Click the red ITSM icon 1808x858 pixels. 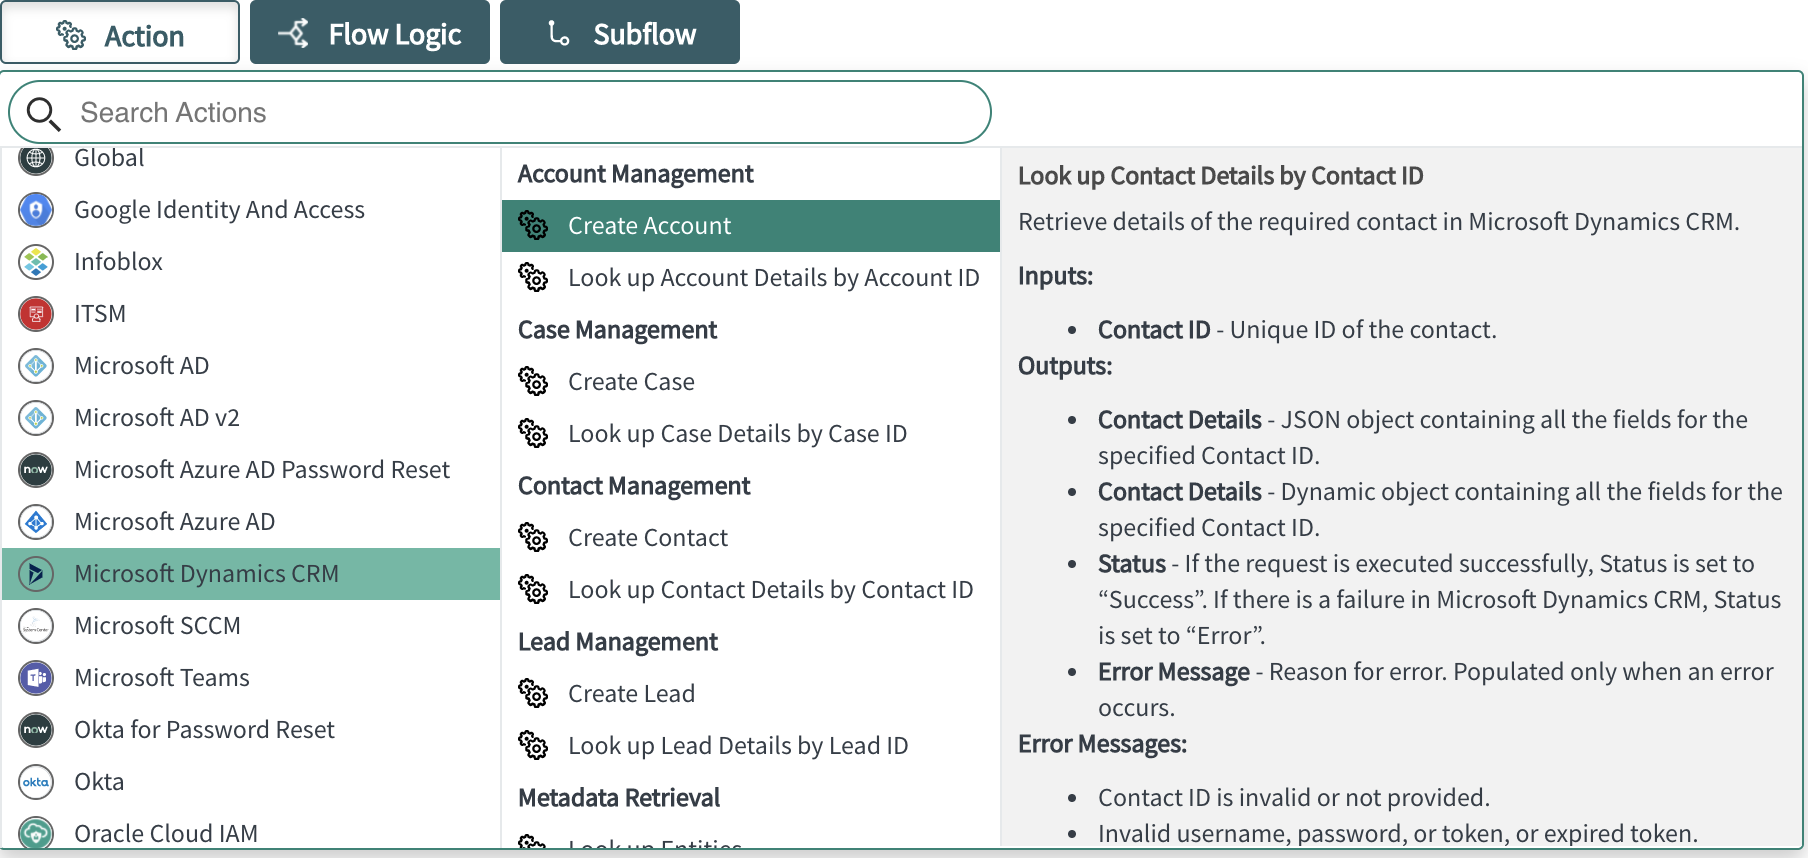point(36,314)
